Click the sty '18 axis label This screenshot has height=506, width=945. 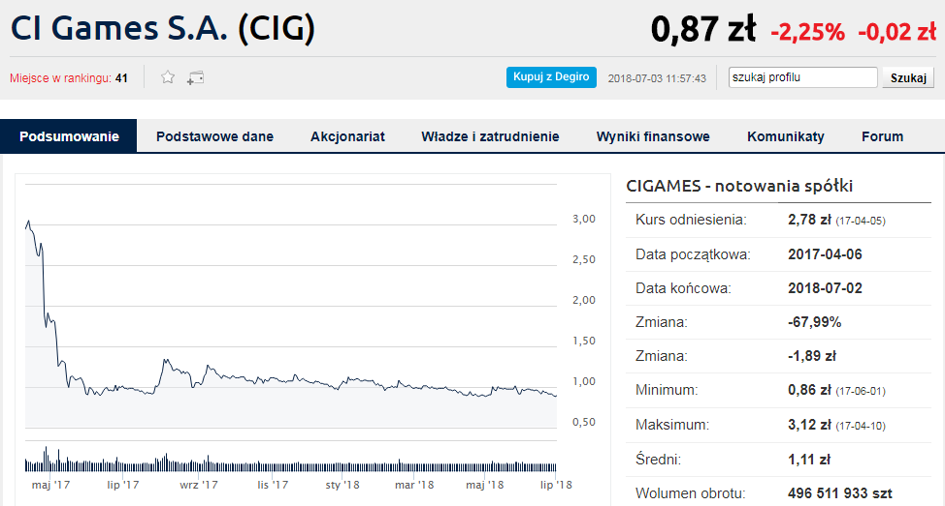click(x=342, y=485)
